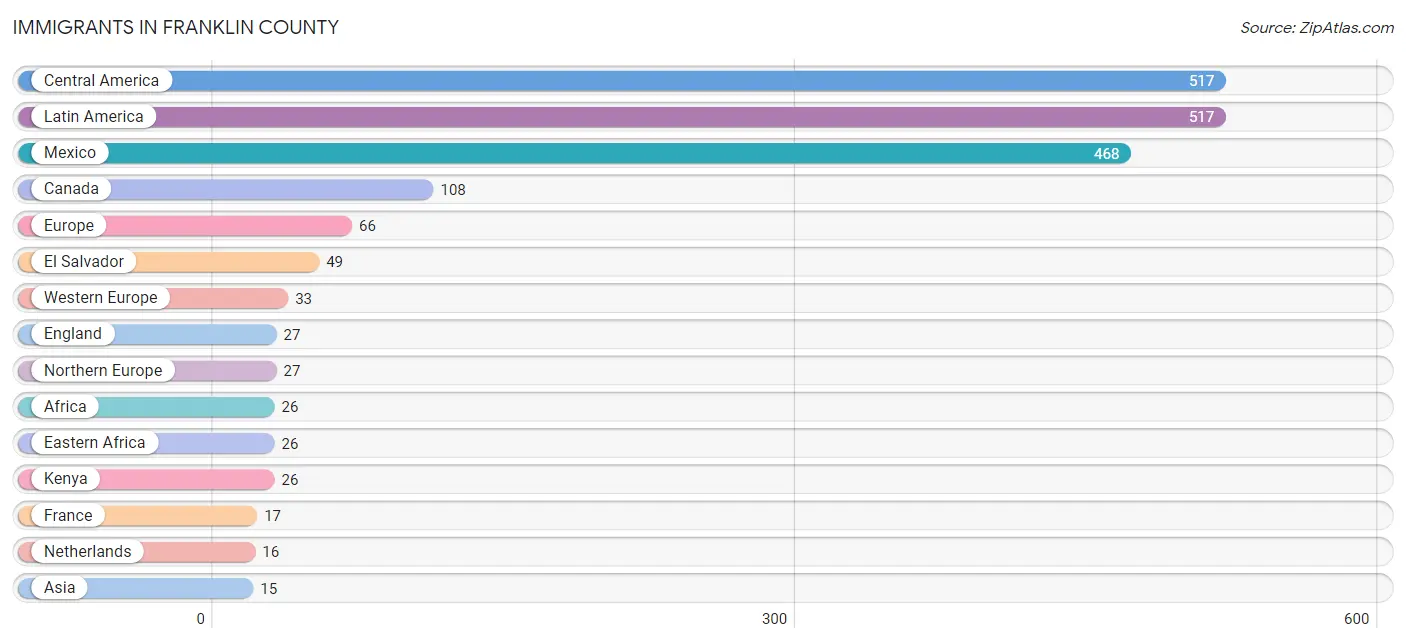Click the 468 value on Mexico bar

tap(1107, 154)
